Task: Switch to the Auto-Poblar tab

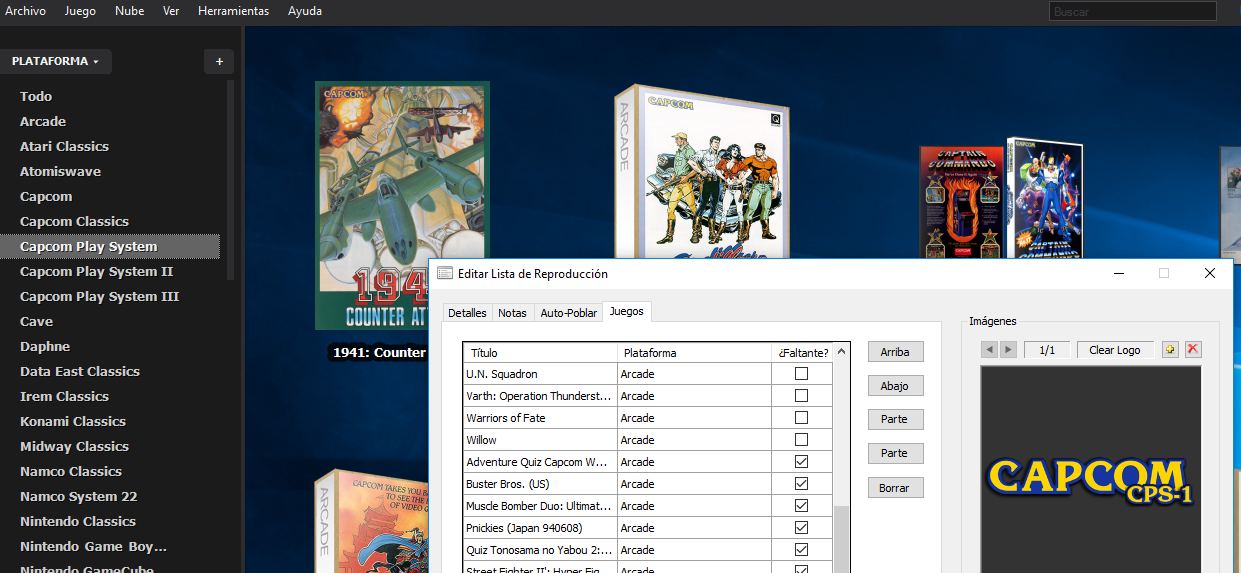Action: [568, 313]
